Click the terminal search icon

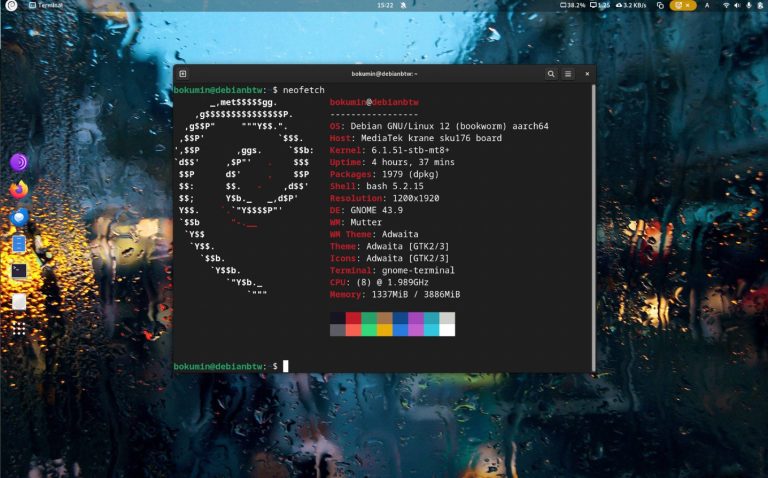tap(551, 74)
